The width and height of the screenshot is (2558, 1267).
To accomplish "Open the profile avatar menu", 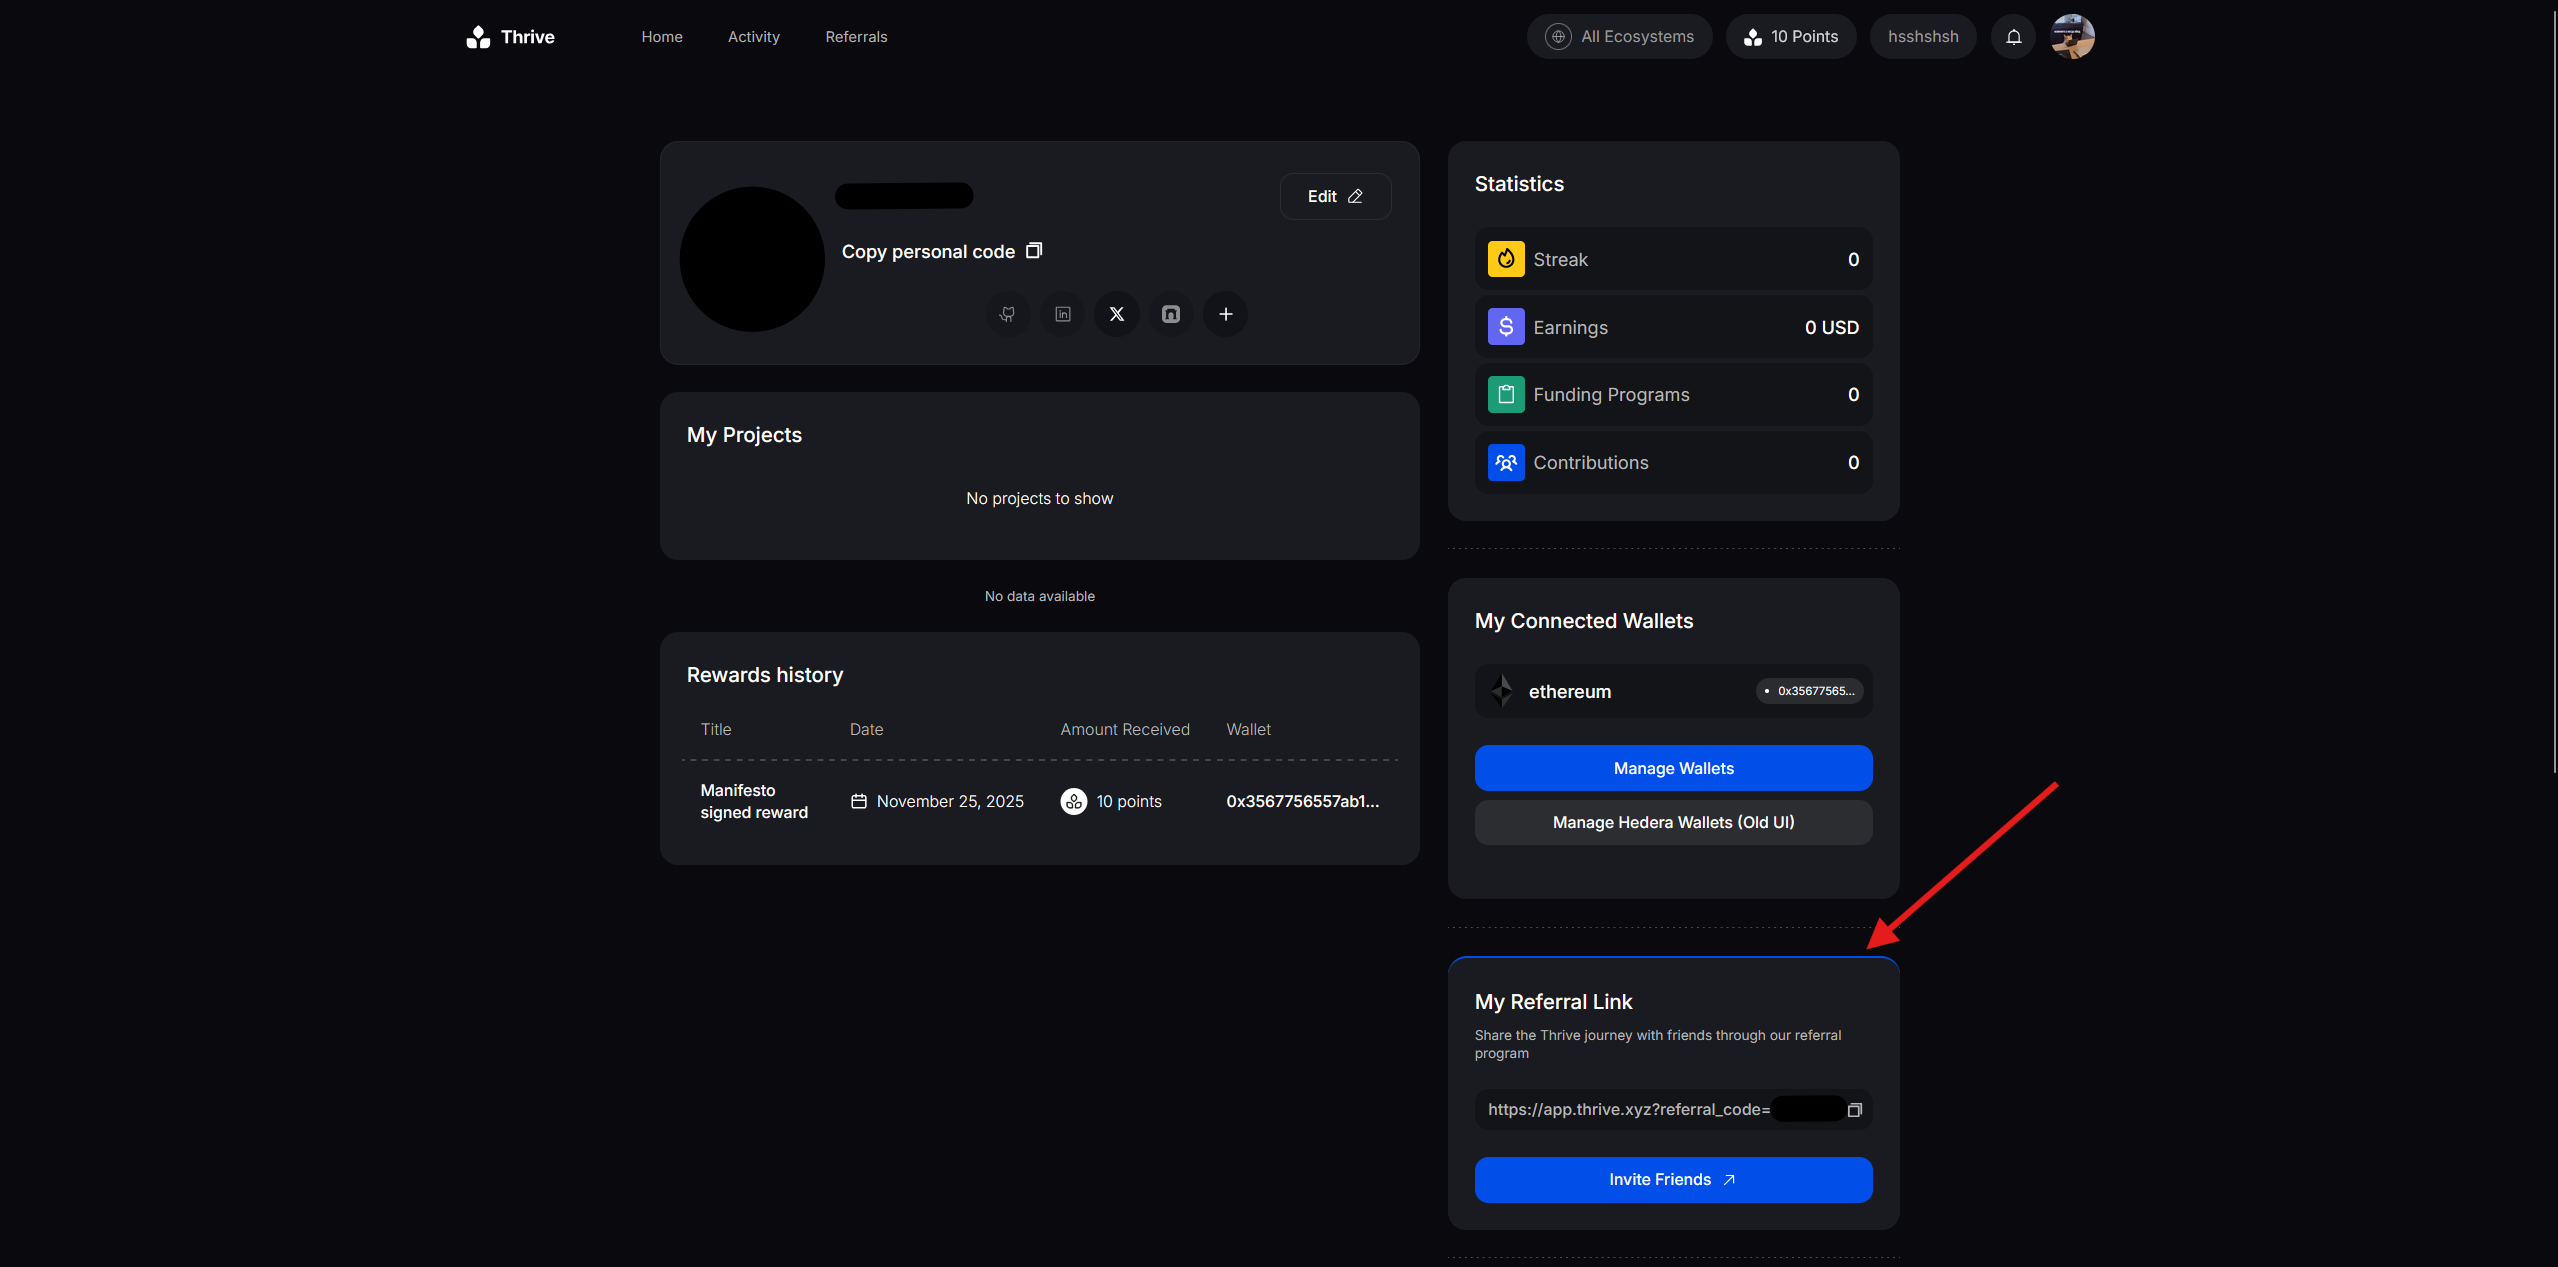I will pyautogui.click(x=2074, y=36).
